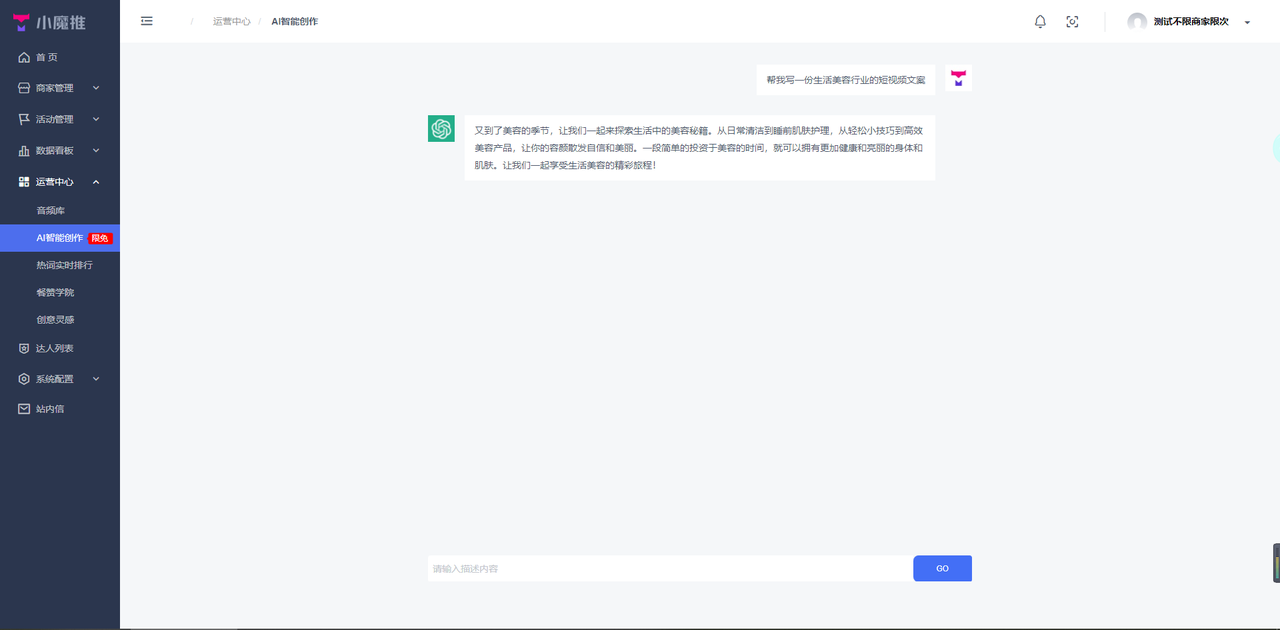Click the scrollbar on the right edge
The height and width of the screenshot is (630, 1280).
(x=1275, y=560)
